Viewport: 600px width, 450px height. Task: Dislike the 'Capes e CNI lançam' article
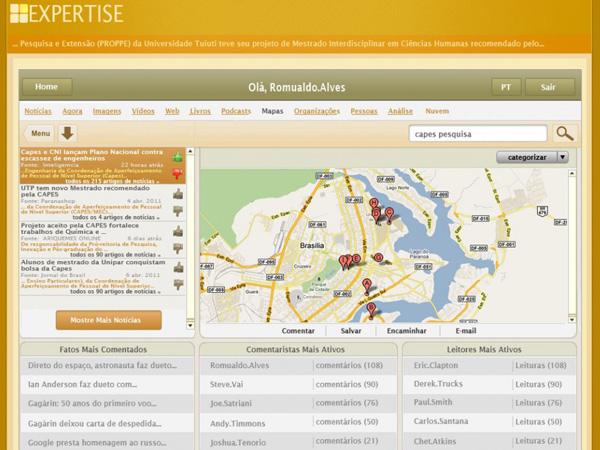[x=178, y=173]
